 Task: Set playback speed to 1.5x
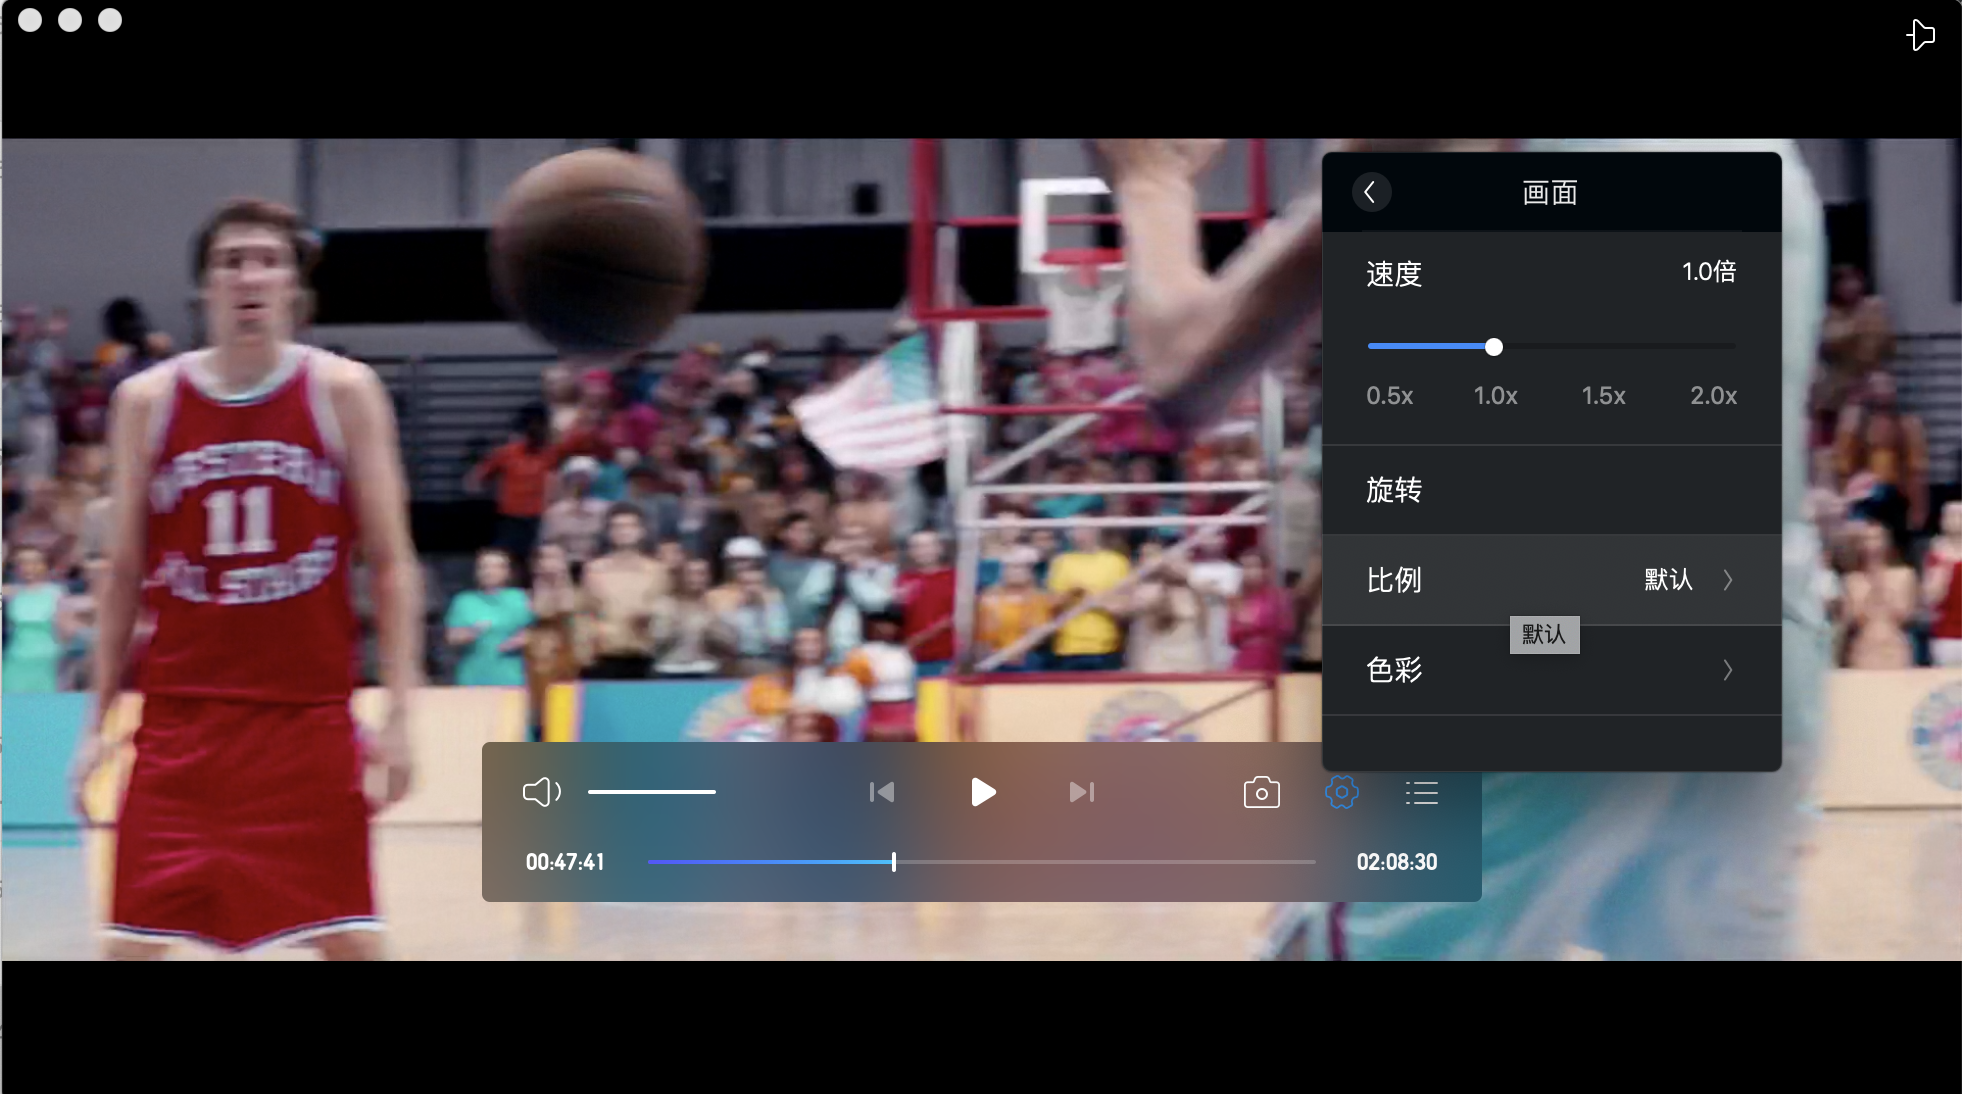click(x=1604, y=396)
